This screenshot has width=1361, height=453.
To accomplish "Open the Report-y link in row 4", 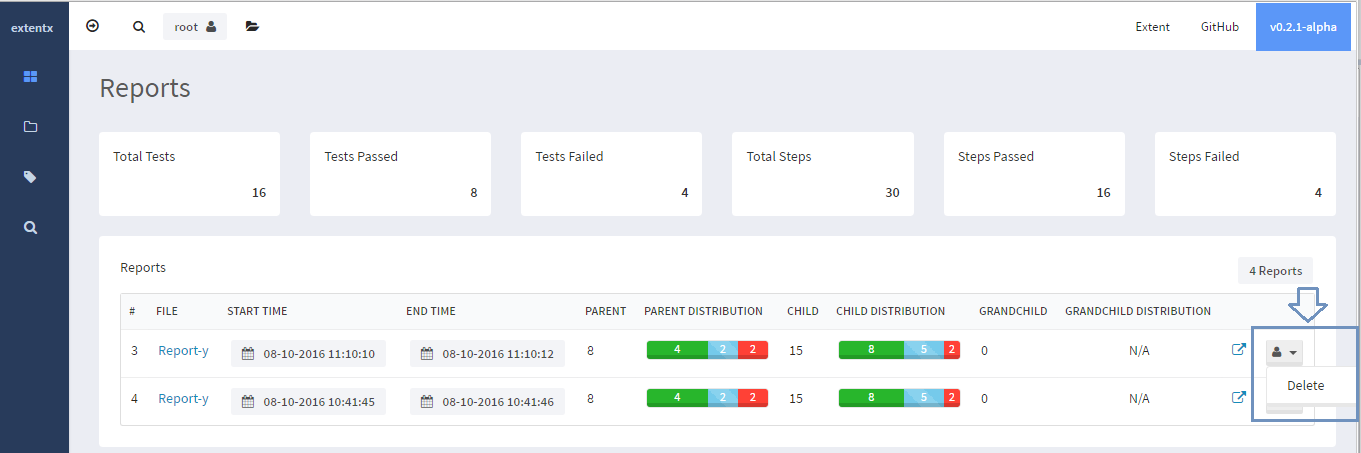I will point(183,398).
